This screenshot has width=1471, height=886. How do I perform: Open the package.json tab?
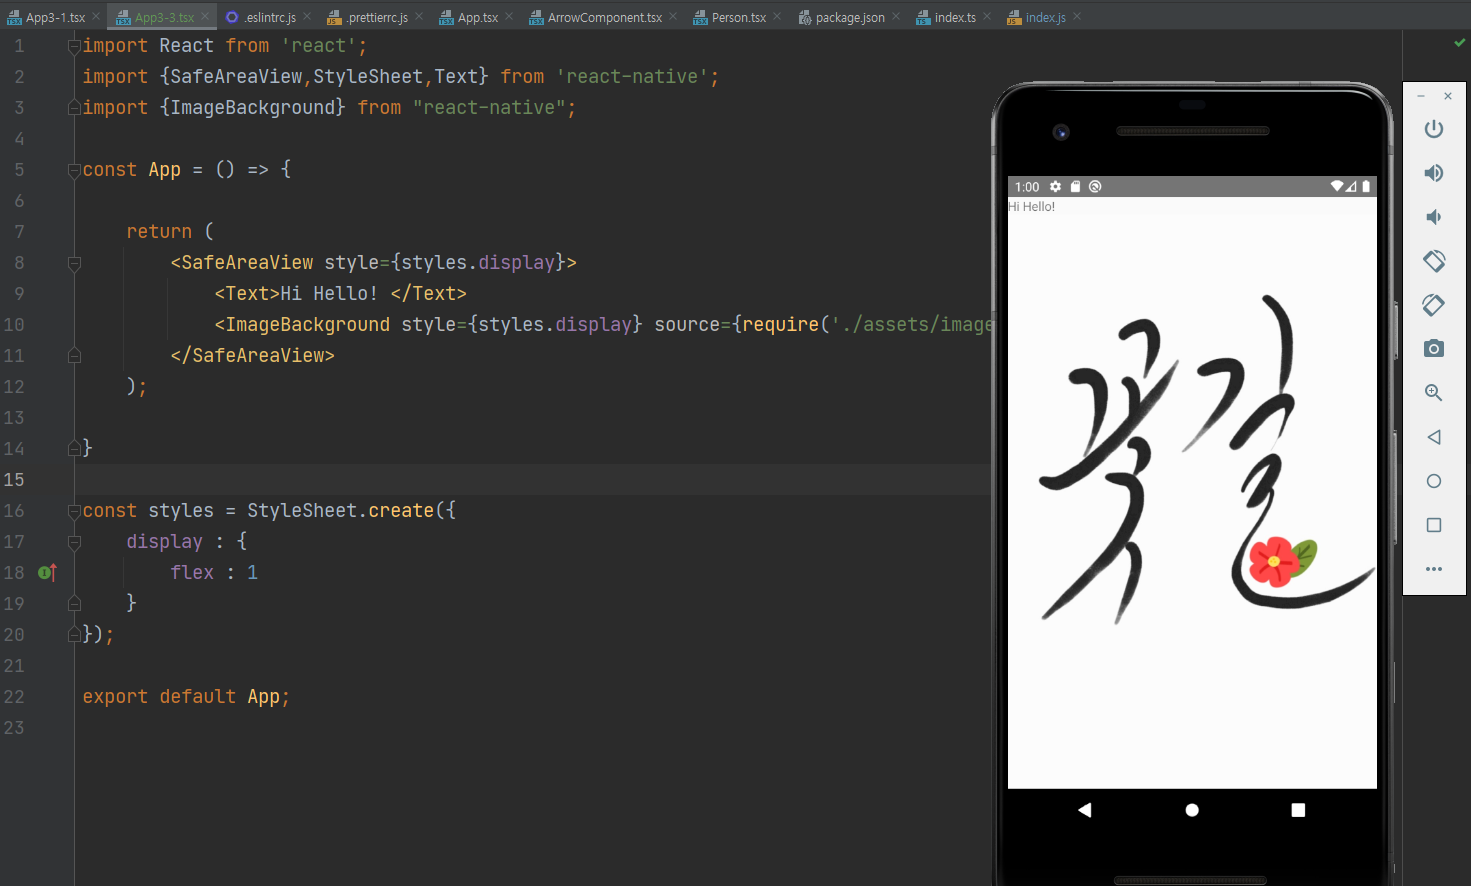tap(850, 17)
